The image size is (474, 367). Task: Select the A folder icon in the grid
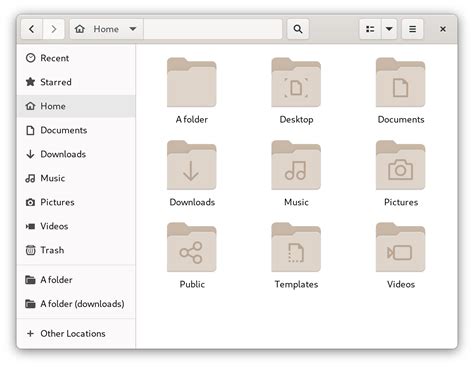[192, 82]
